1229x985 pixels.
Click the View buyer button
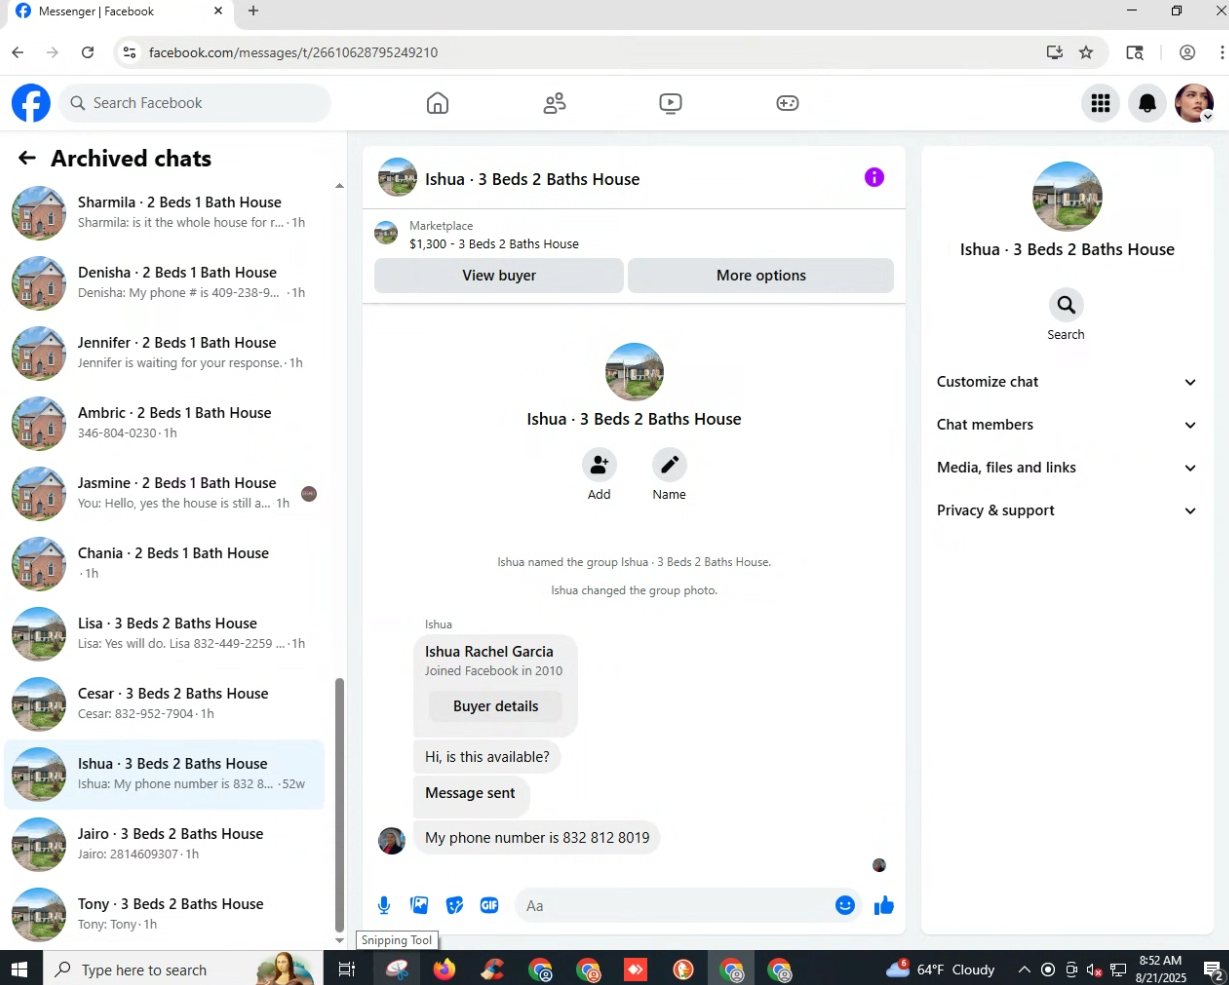point(499,276)
